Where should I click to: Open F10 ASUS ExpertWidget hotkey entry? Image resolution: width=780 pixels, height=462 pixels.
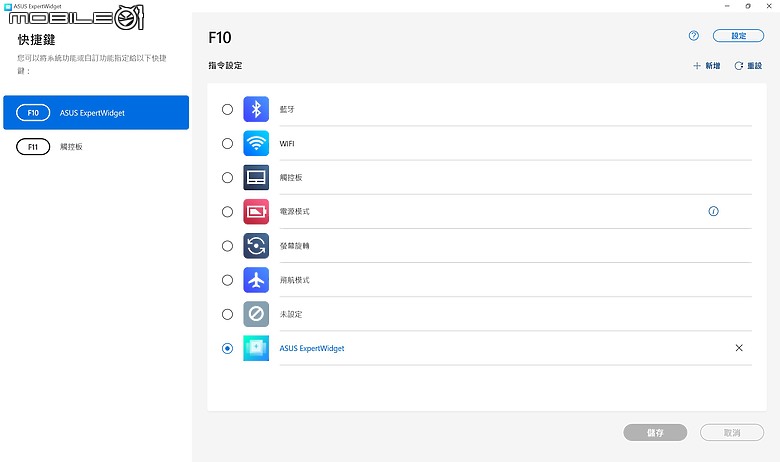click(96, 112)
